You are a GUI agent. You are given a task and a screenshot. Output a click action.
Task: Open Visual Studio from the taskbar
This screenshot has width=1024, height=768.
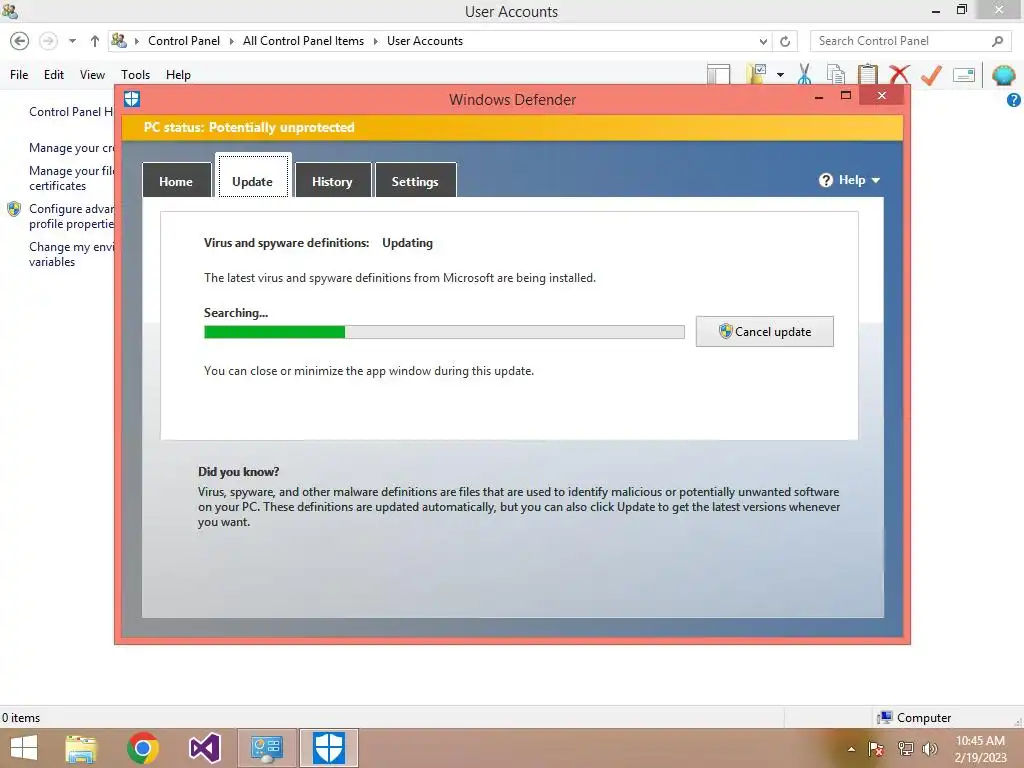[205, 748]
